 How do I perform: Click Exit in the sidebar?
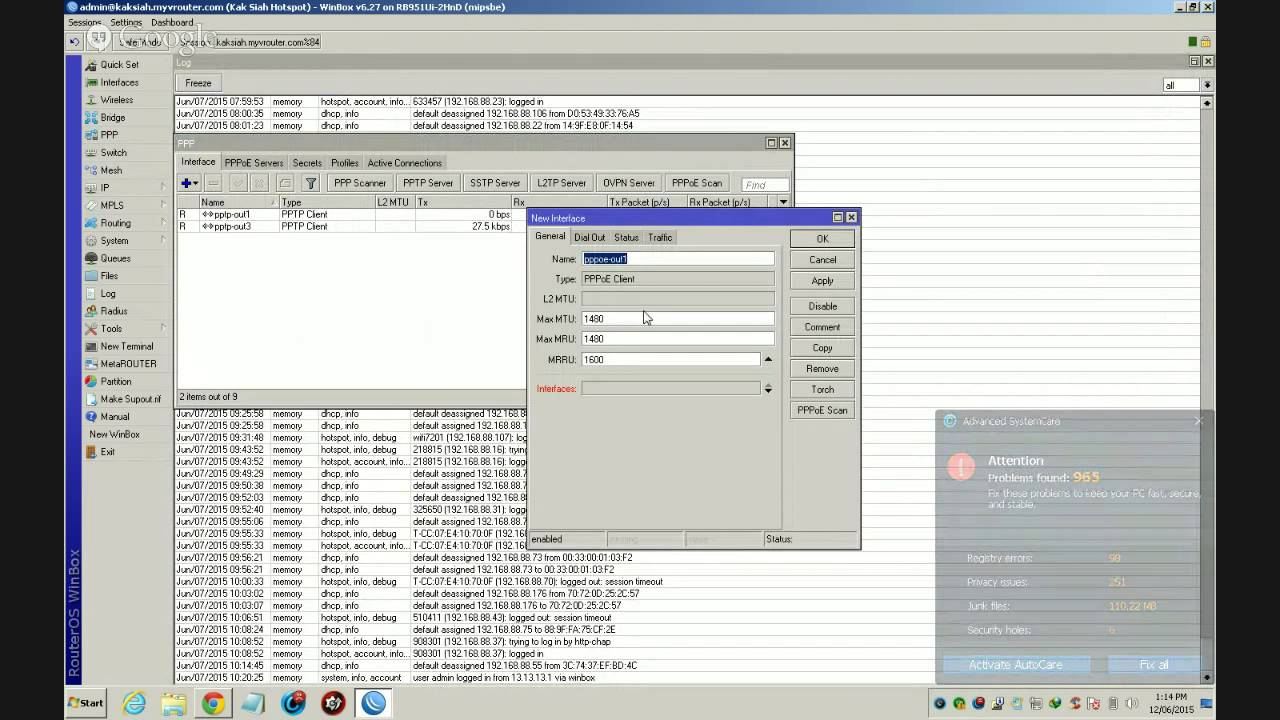(107, 452)
